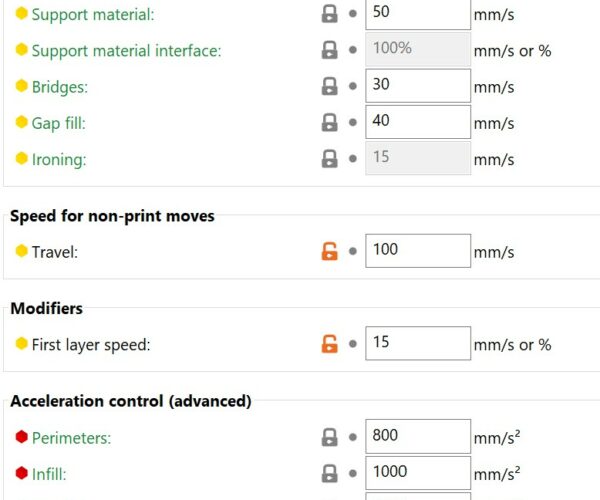Click the reset dot next to Travel
Viewport: 600px width, 500px height.
click(353, 251)
